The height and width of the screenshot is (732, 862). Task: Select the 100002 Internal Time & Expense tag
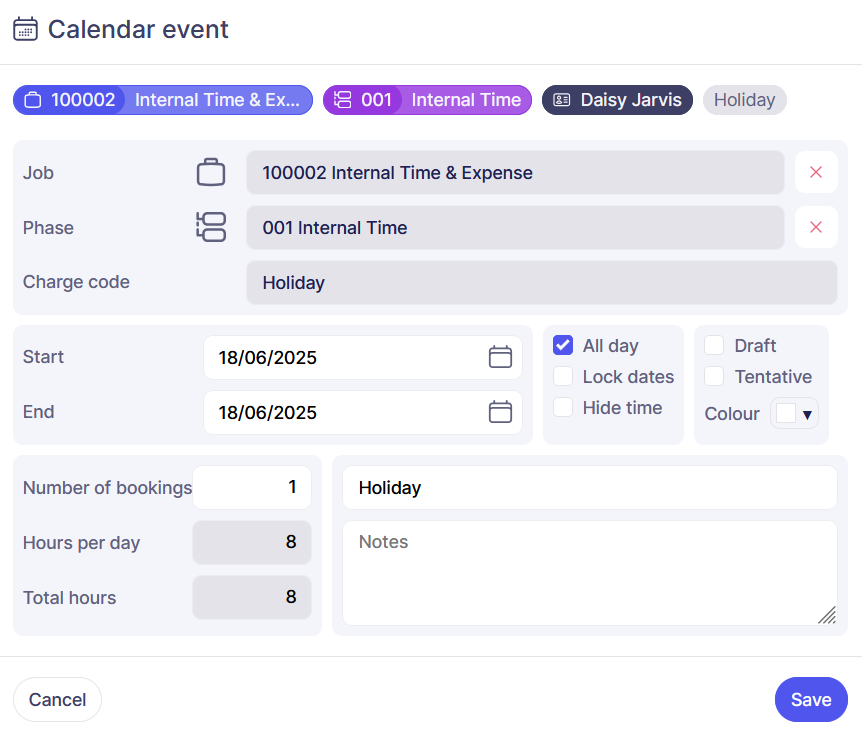163,100
